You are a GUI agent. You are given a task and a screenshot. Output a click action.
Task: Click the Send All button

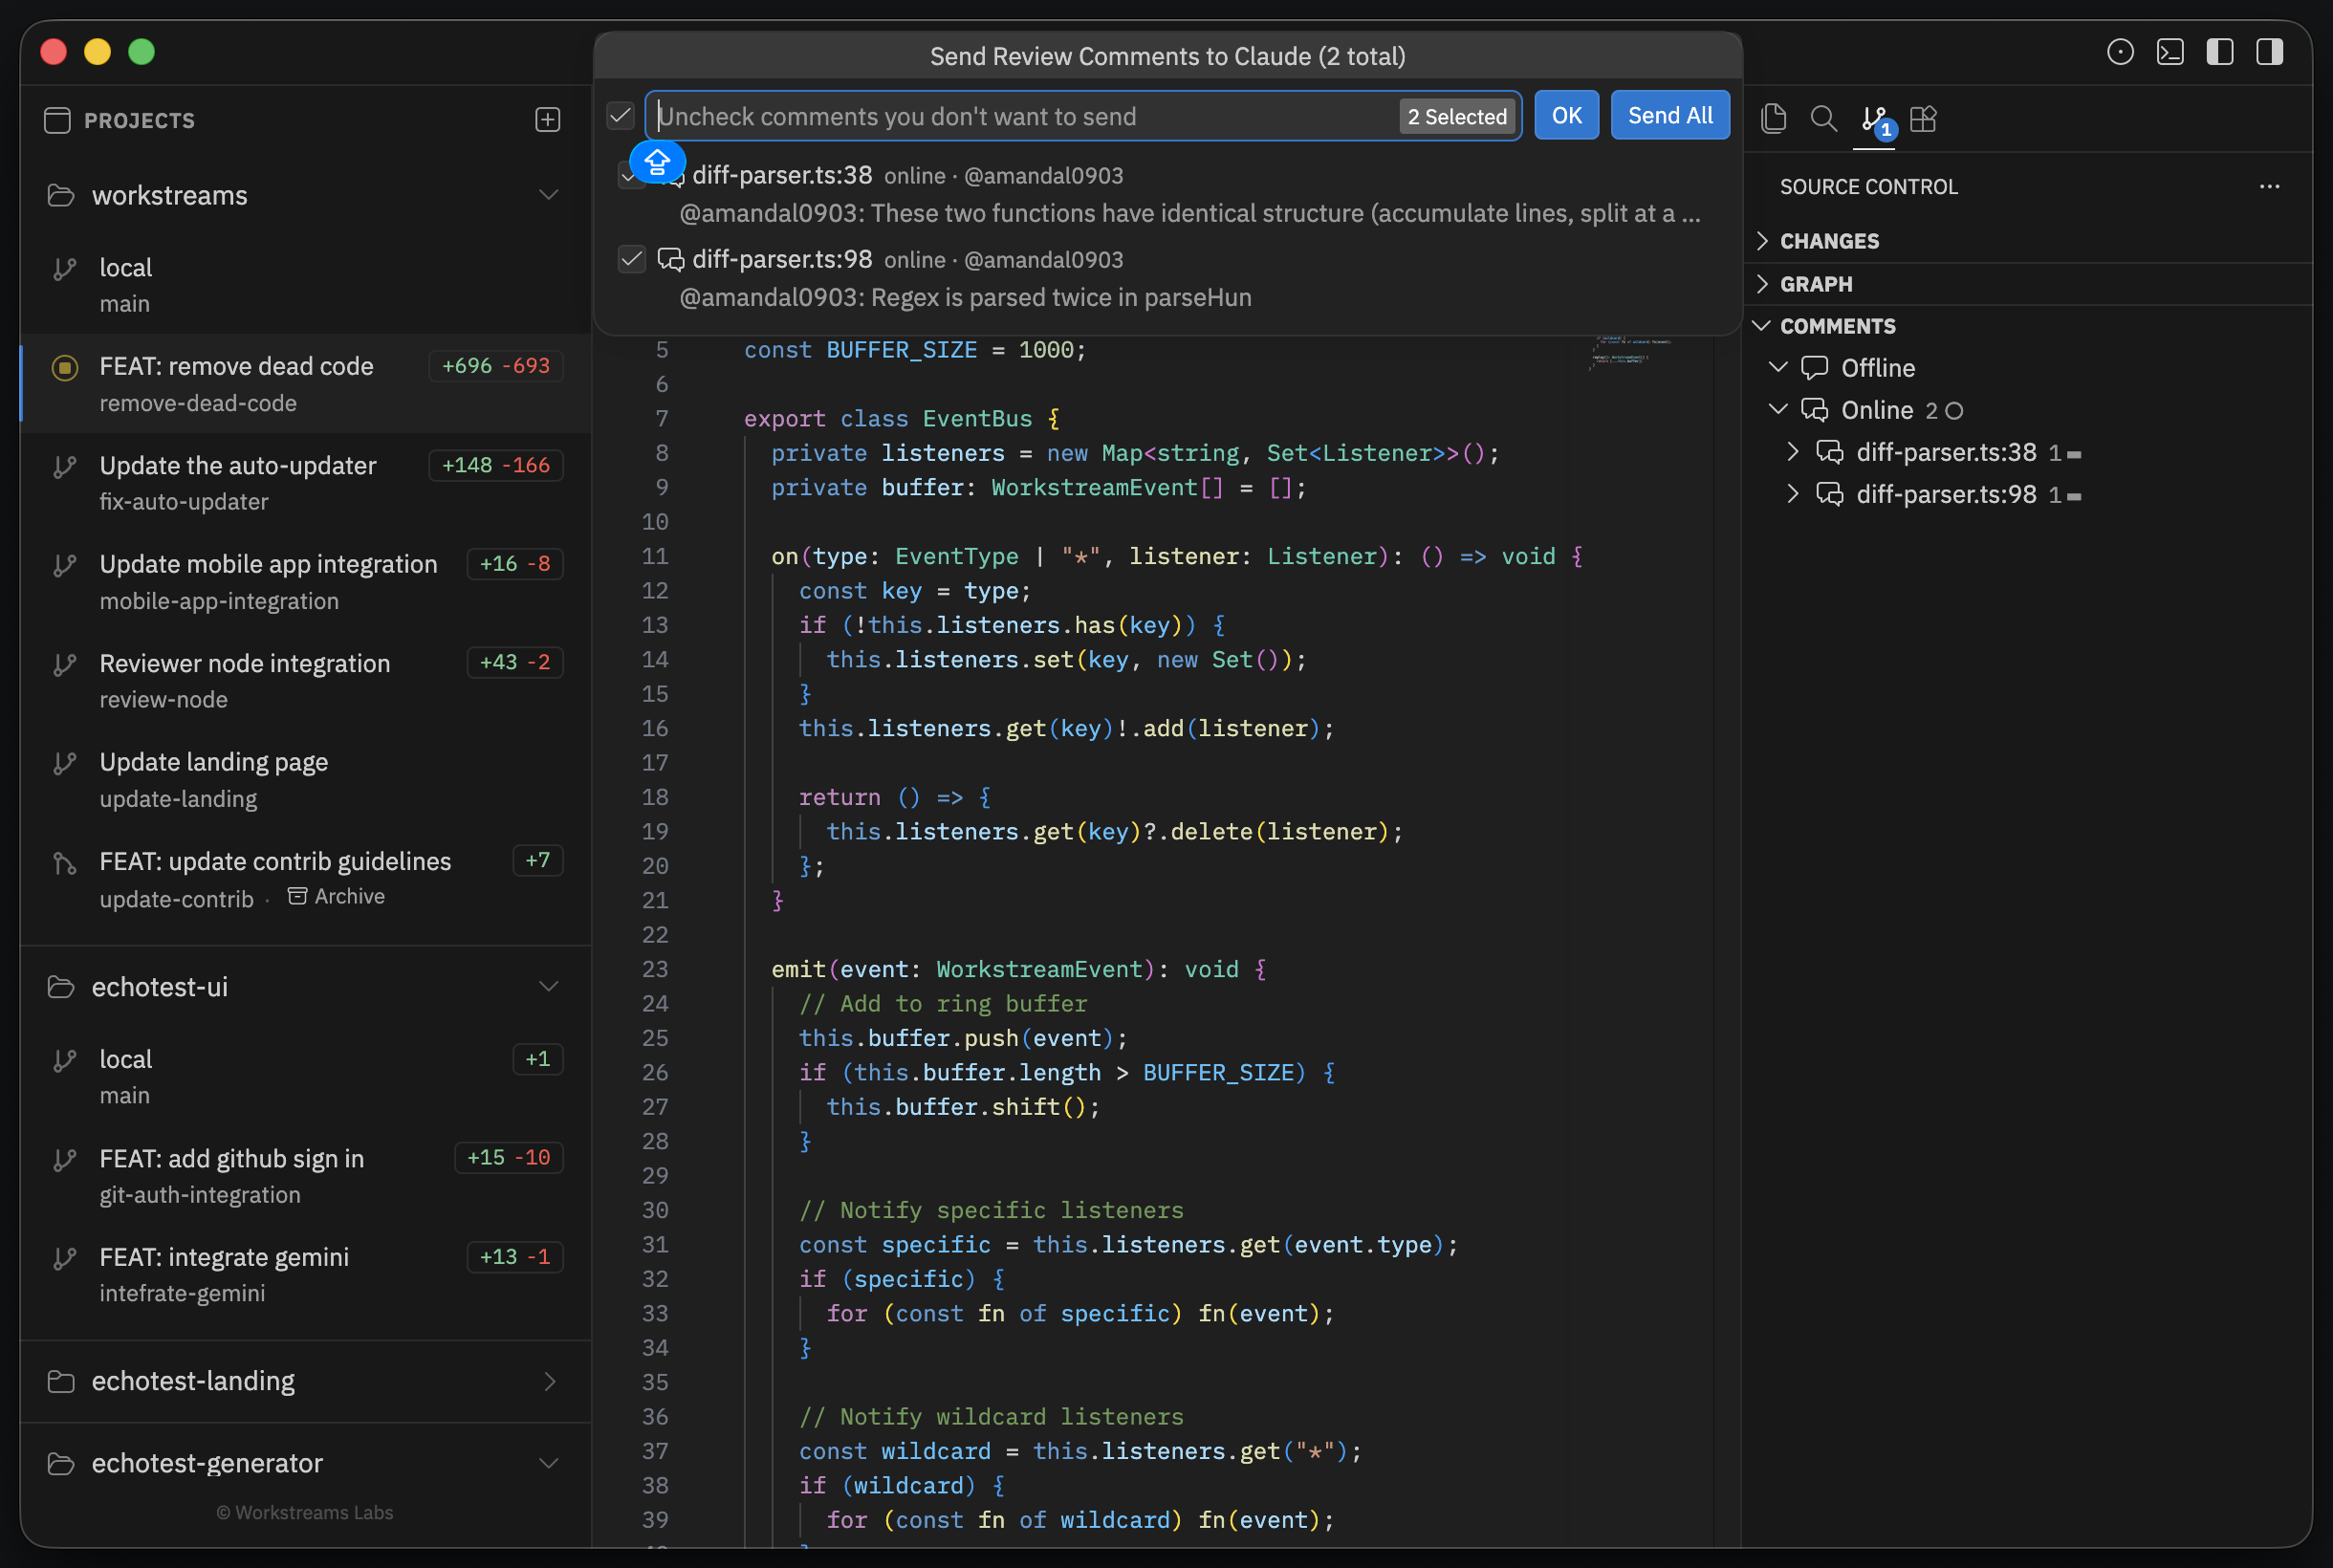[1669, 116]
